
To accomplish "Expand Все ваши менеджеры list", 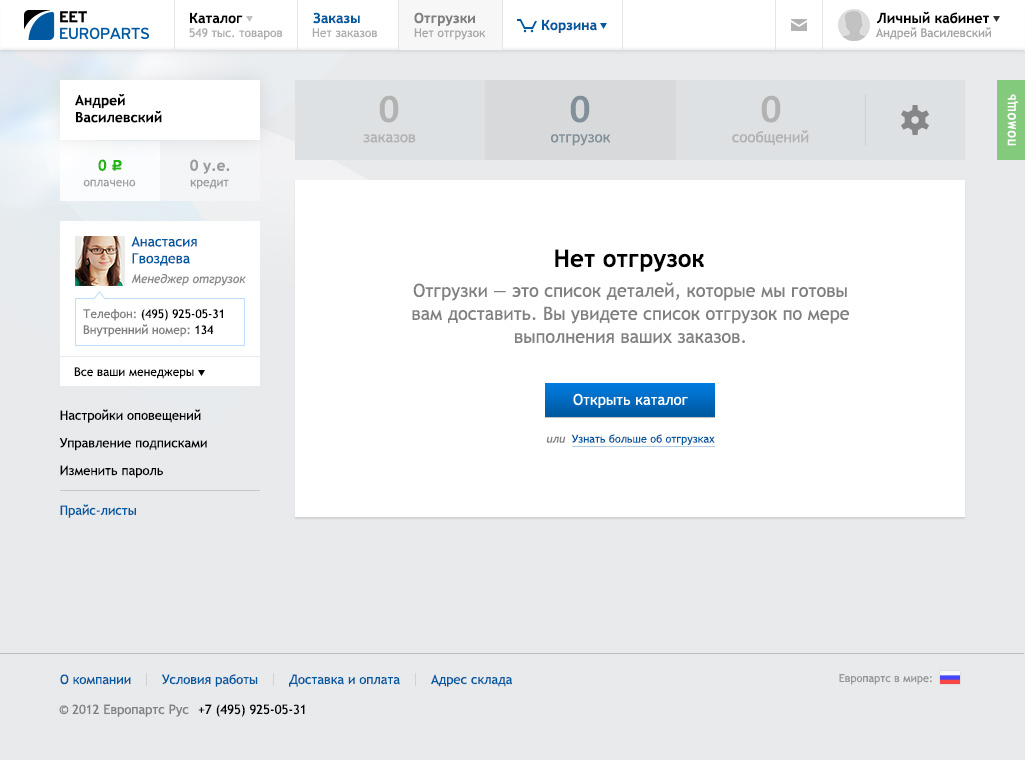I will pyautogui.click(x=139, y=372).
